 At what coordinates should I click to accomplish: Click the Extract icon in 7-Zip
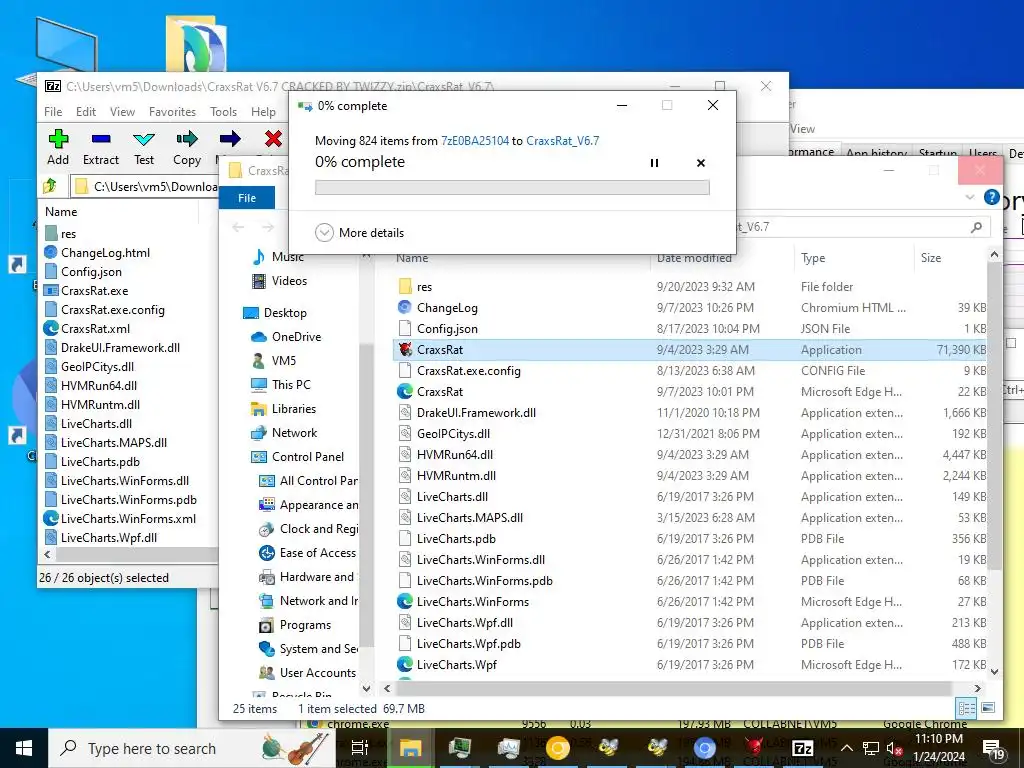[x=101, y=139]
